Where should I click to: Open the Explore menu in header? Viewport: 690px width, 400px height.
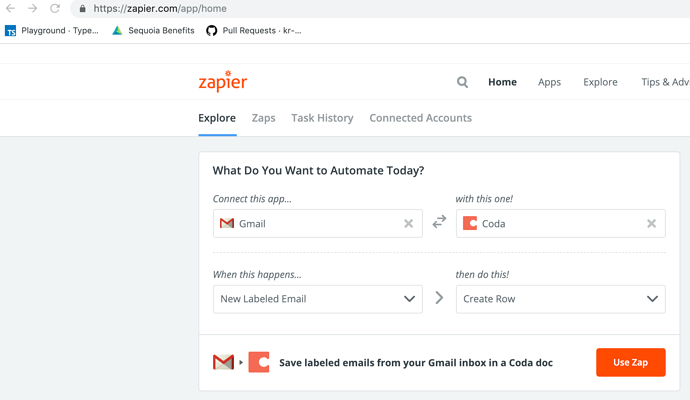pyautogui.click(x=600, y=82)
